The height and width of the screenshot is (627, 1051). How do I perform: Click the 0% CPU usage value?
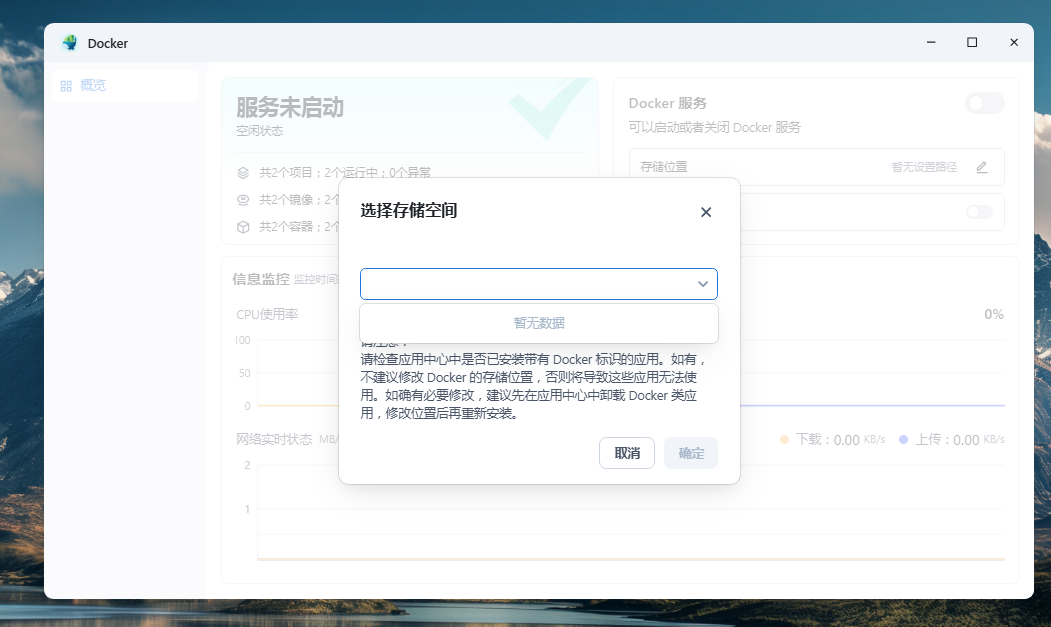click(x=993, y=315)
